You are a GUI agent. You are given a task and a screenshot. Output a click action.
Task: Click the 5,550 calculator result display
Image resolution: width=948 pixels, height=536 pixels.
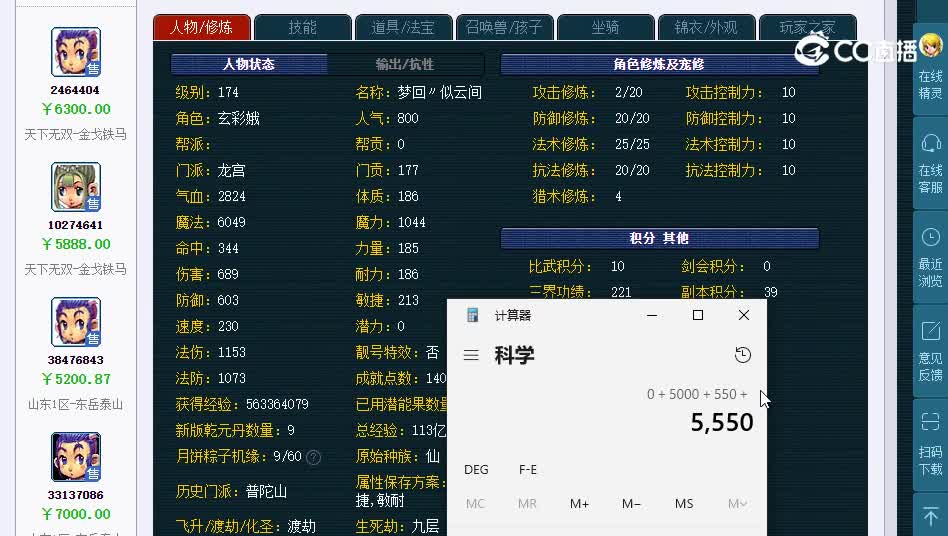(x=722, y=422)
